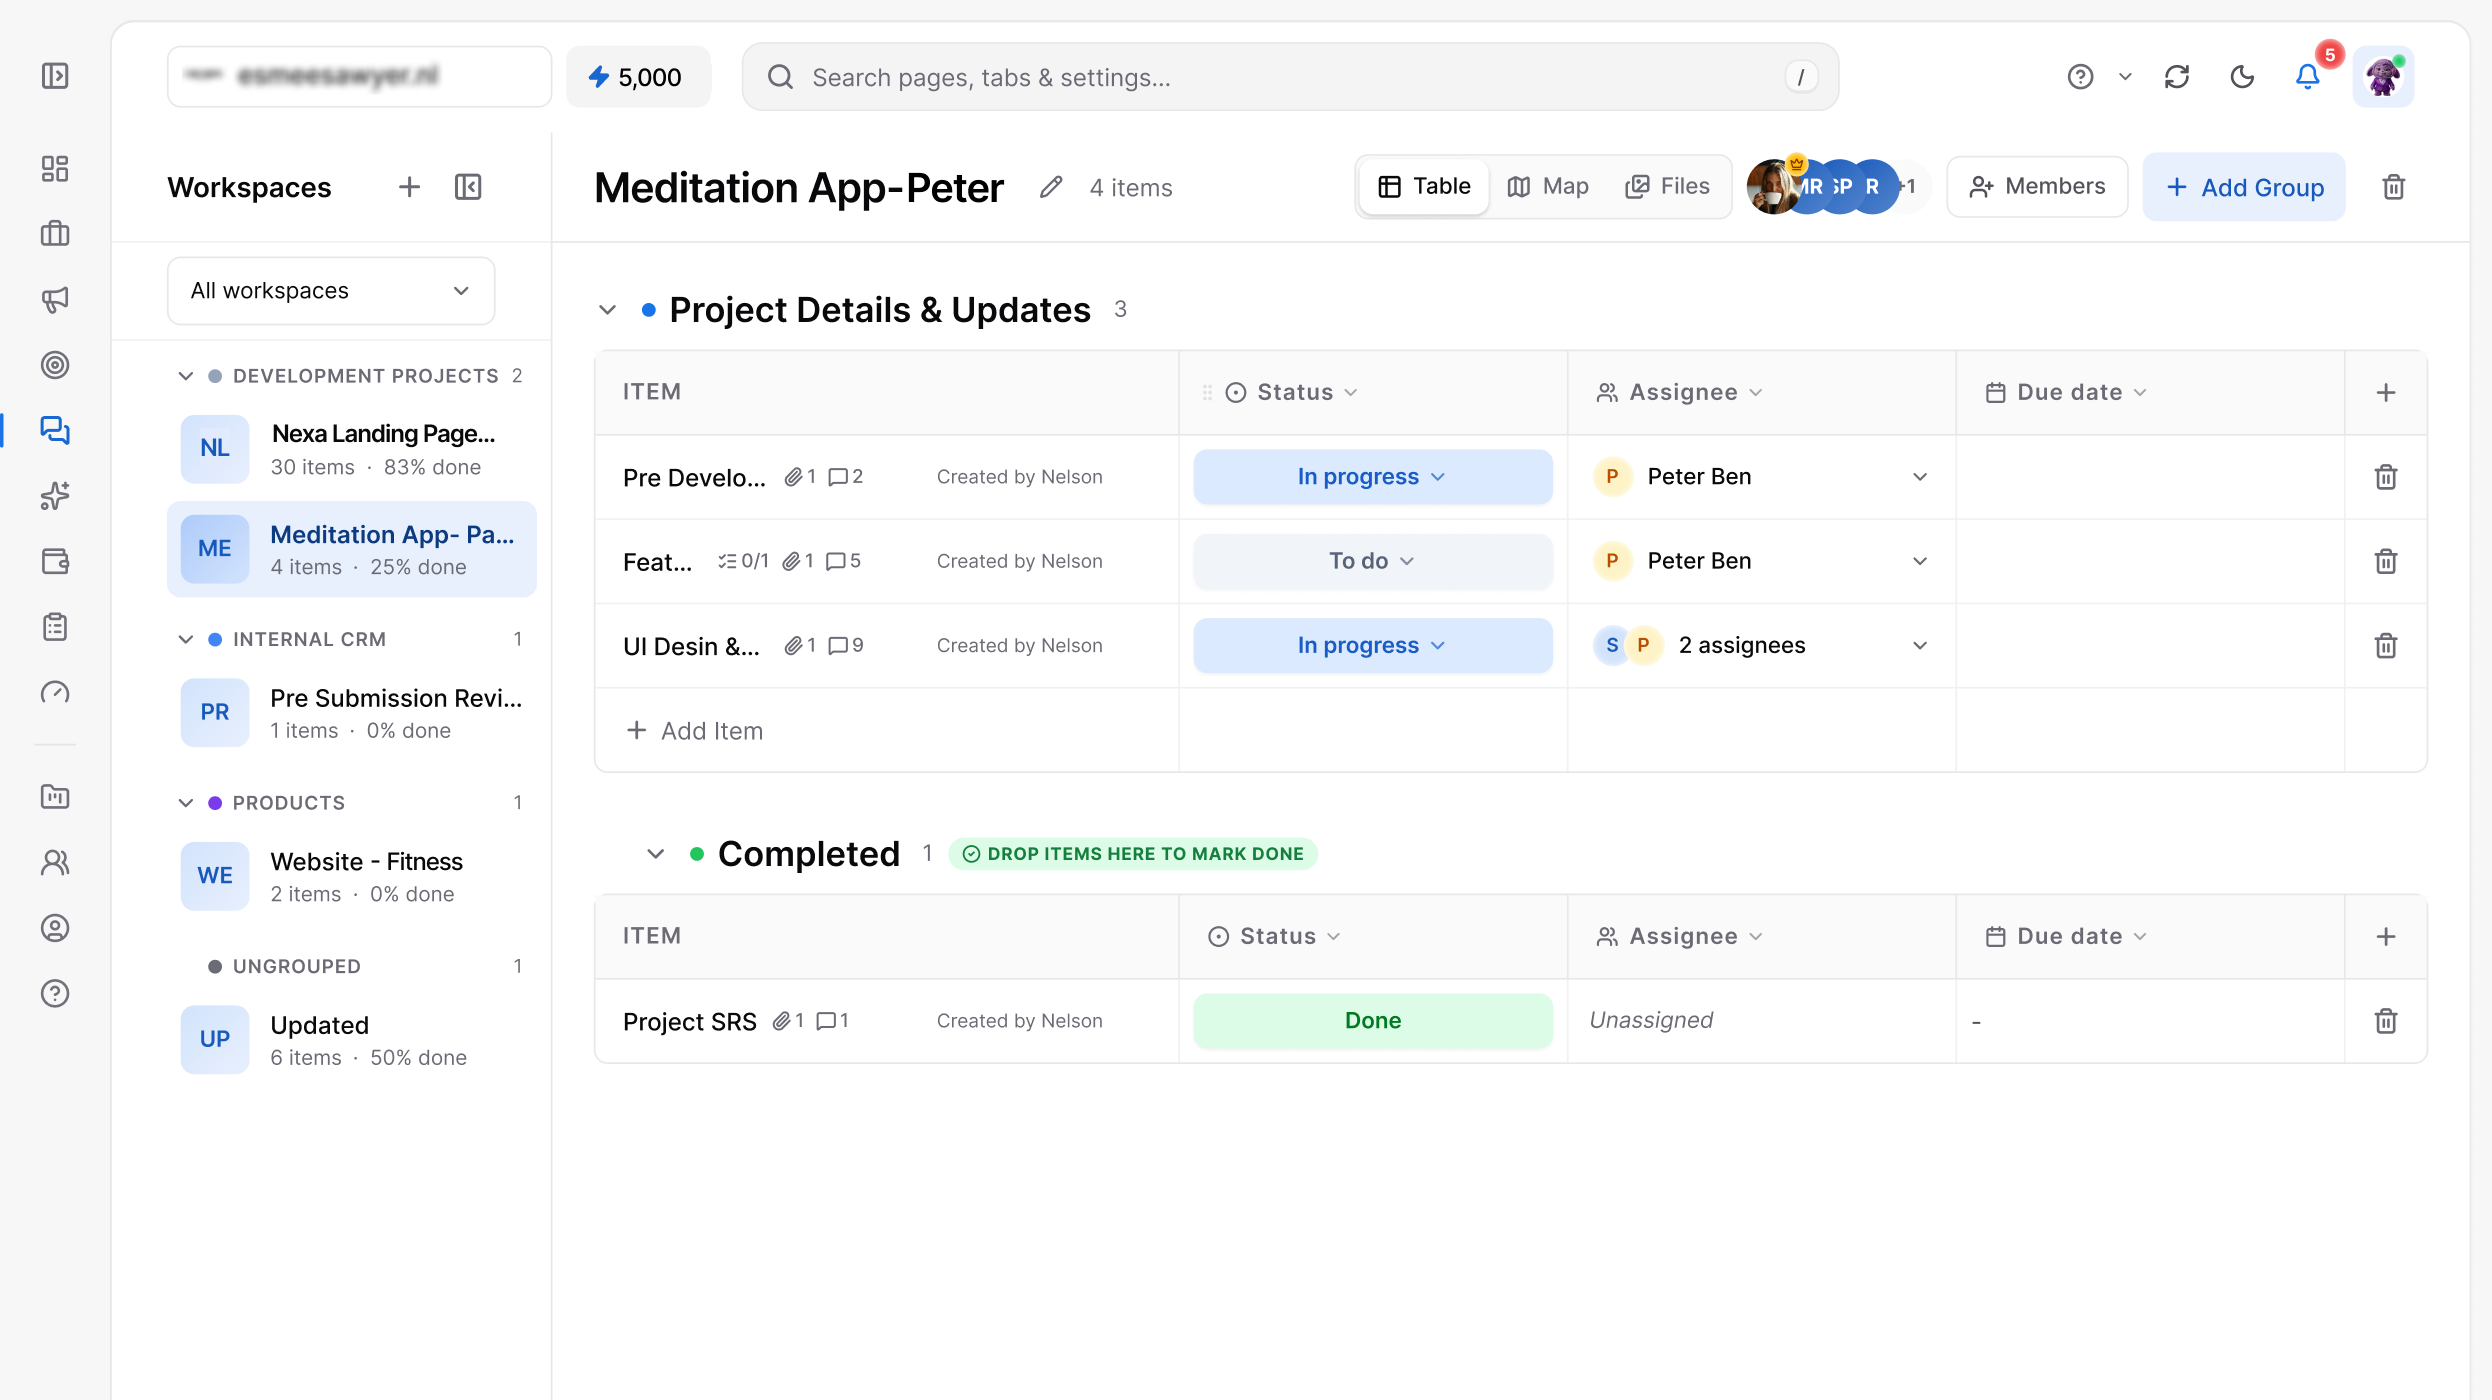The height and width of the screenshot is (1400, 2492).
Task: Open the wallet icon in sidebar
Action: pos(55,561)
